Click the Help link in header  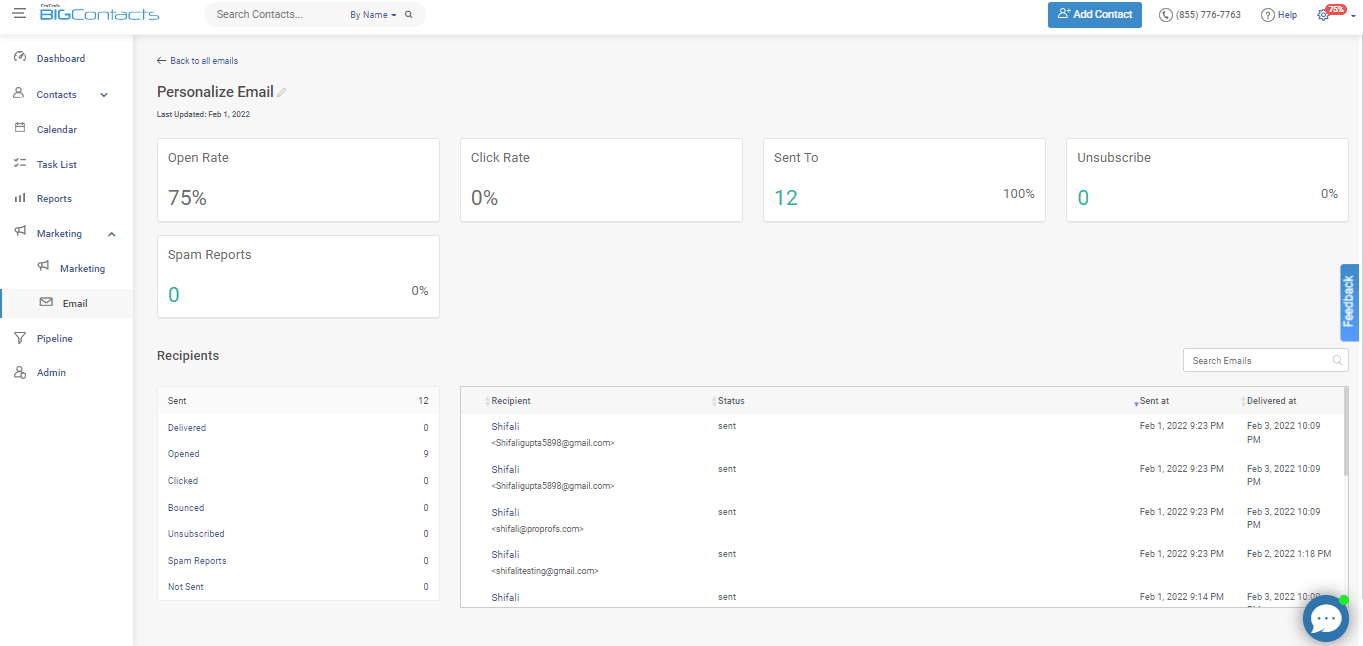(1287, 15)
